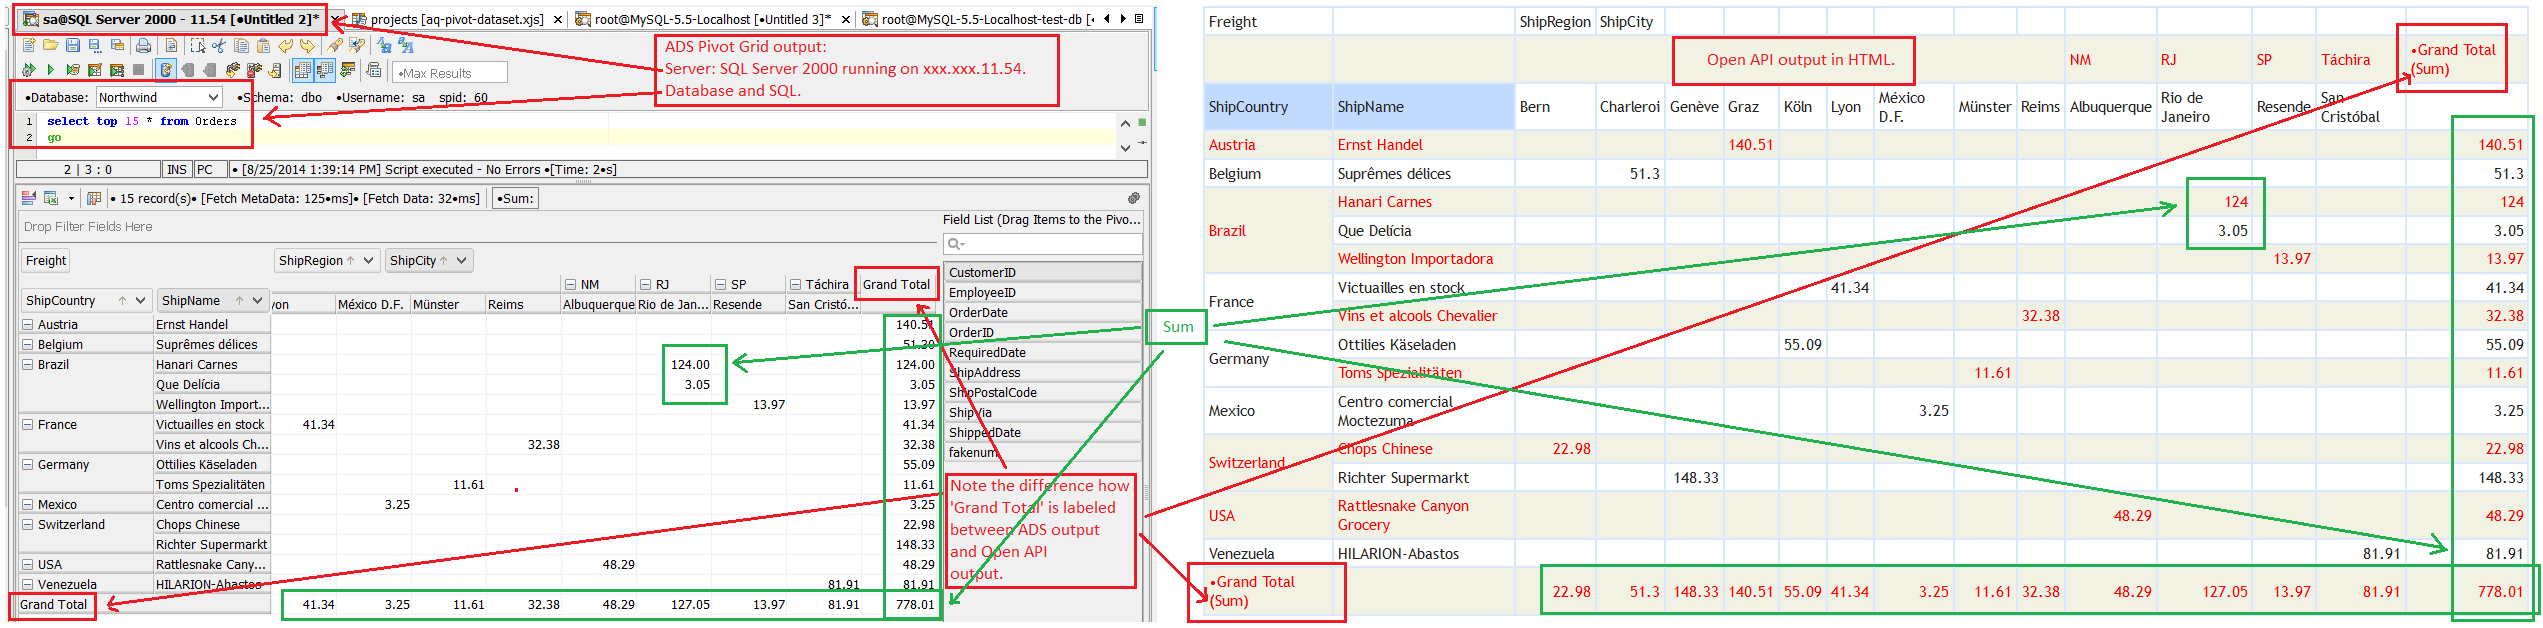Switch to root@MySQL-5.5-Localhost Untitled 3 tab
This screenshot has height=628, width=2543.
tap(712, 19)
